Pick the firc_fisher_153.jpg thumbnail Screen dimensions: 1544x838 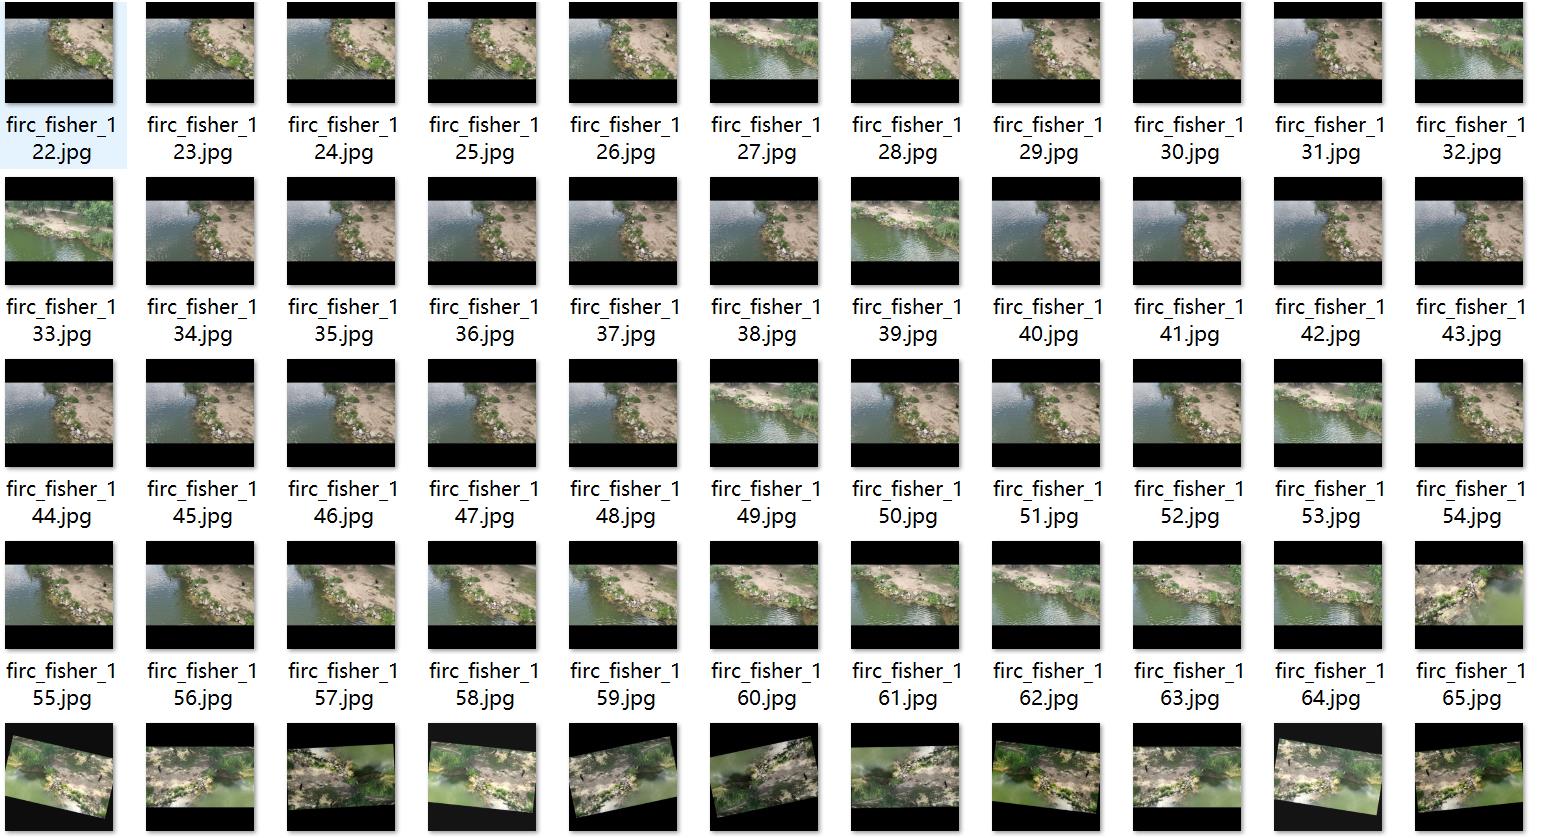[x=1328, y=413]
